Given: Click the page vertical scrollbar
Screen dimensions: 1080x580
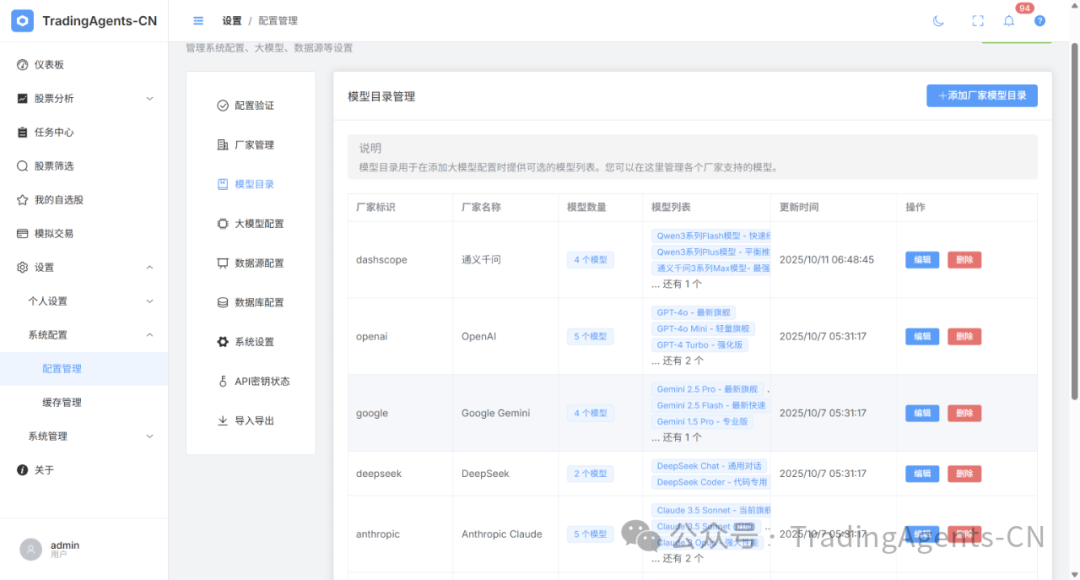Looking at the screenshot, I should tap(1073, 200).
